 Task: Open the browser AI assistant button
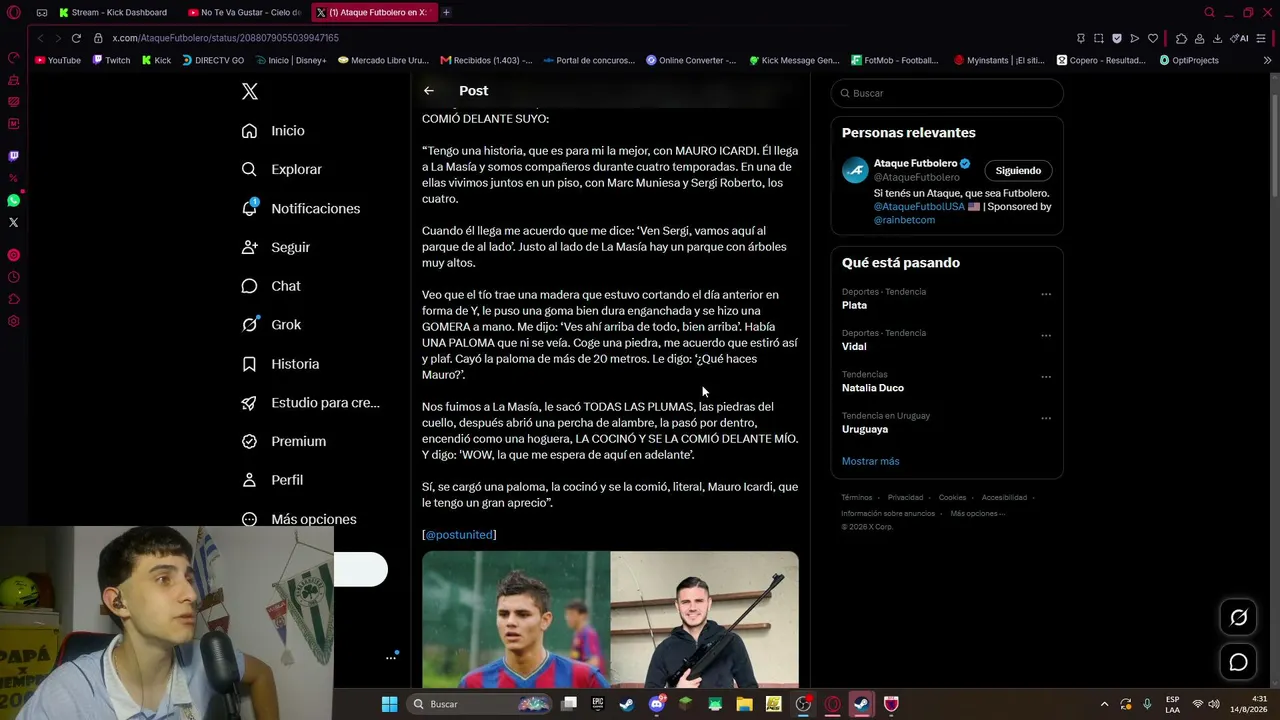pyautogui.click(x=1240, y=38)
